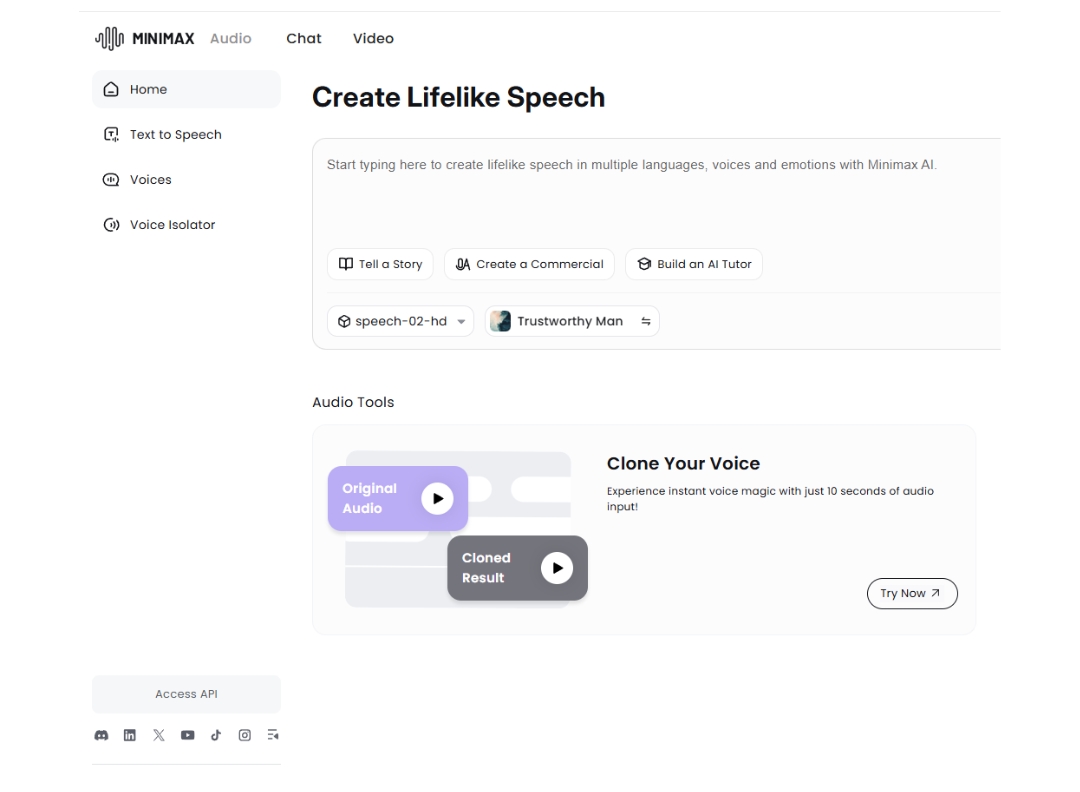1080x792 pixels.
Task: Switch to the Chat tab
Action: (304, 39)
